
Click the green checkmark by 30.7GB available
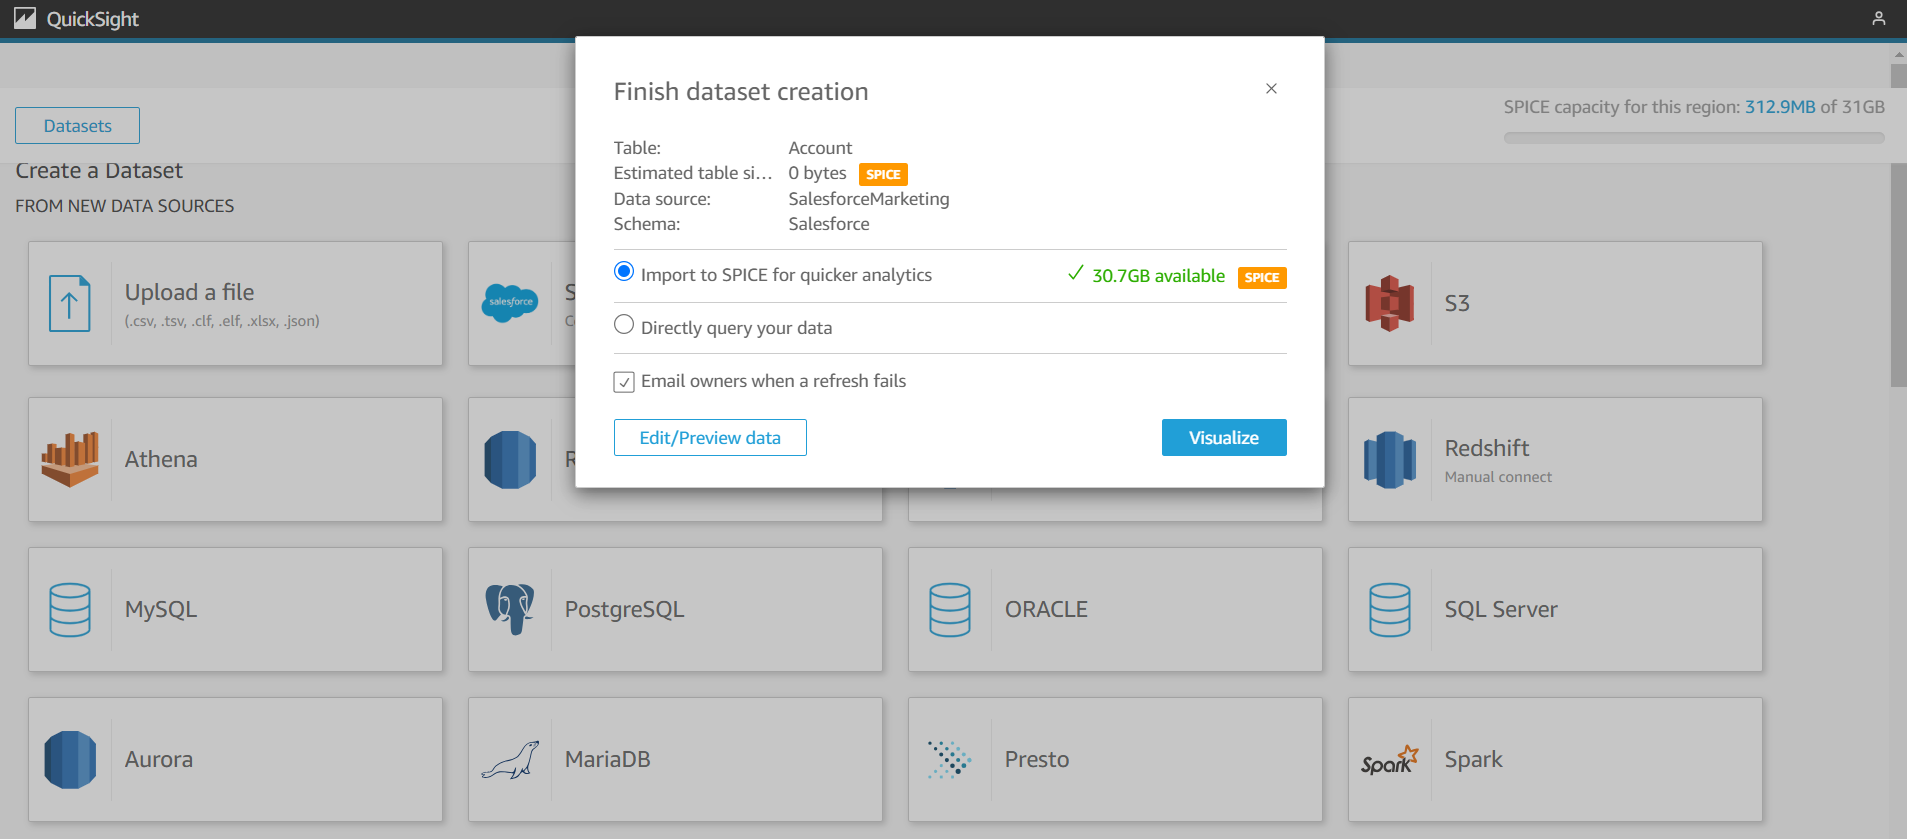click(x=1076, y=273)
